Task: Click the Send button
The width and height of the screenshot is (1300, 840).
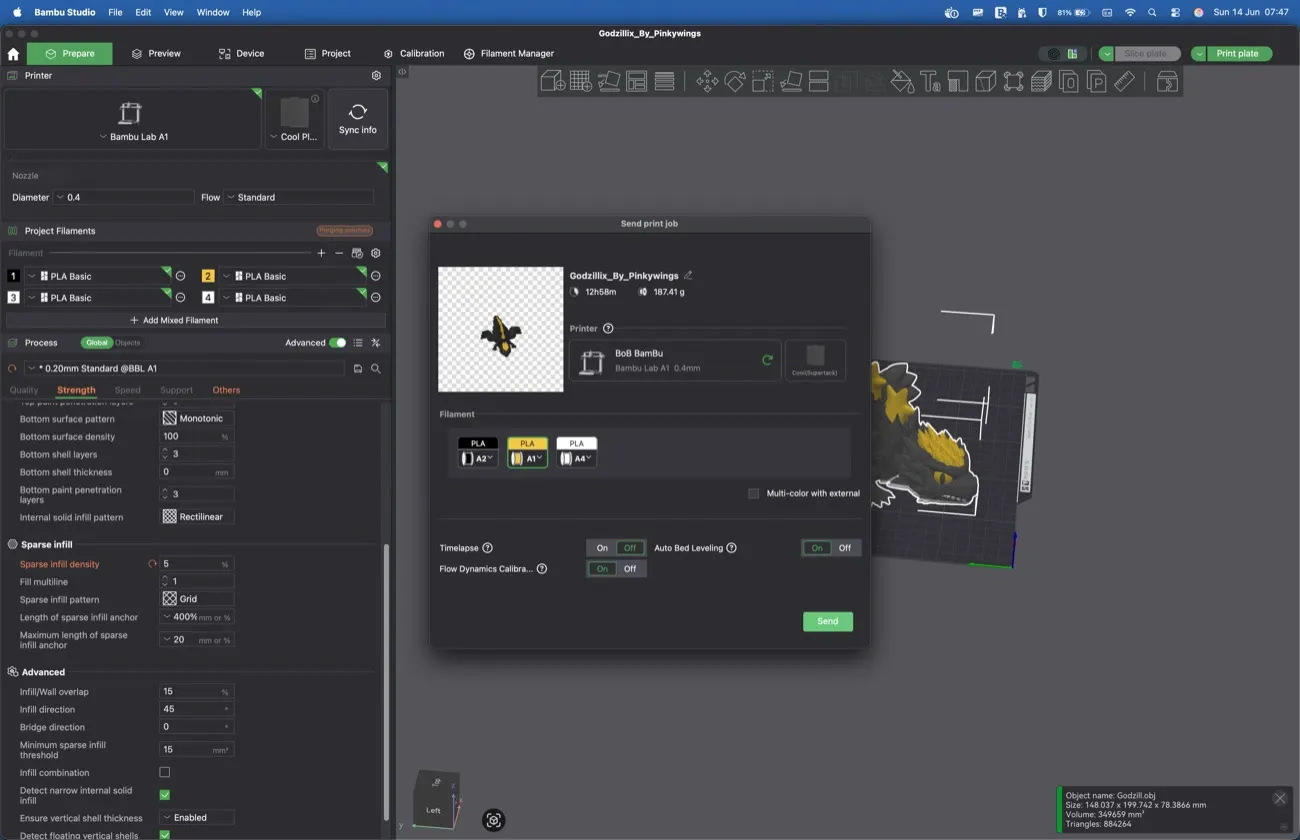Action: coord(828,621)
